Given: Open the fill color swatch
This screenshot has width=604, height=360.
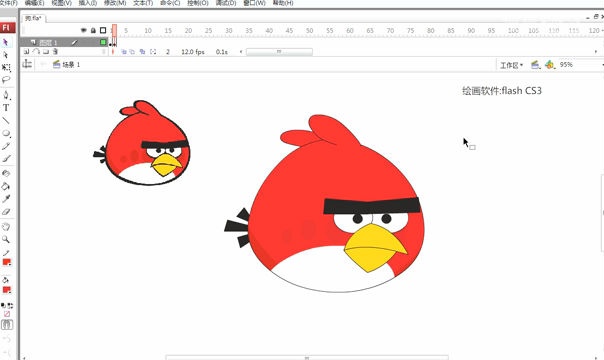Looking at the screenshot, I should tap(7, 290).
